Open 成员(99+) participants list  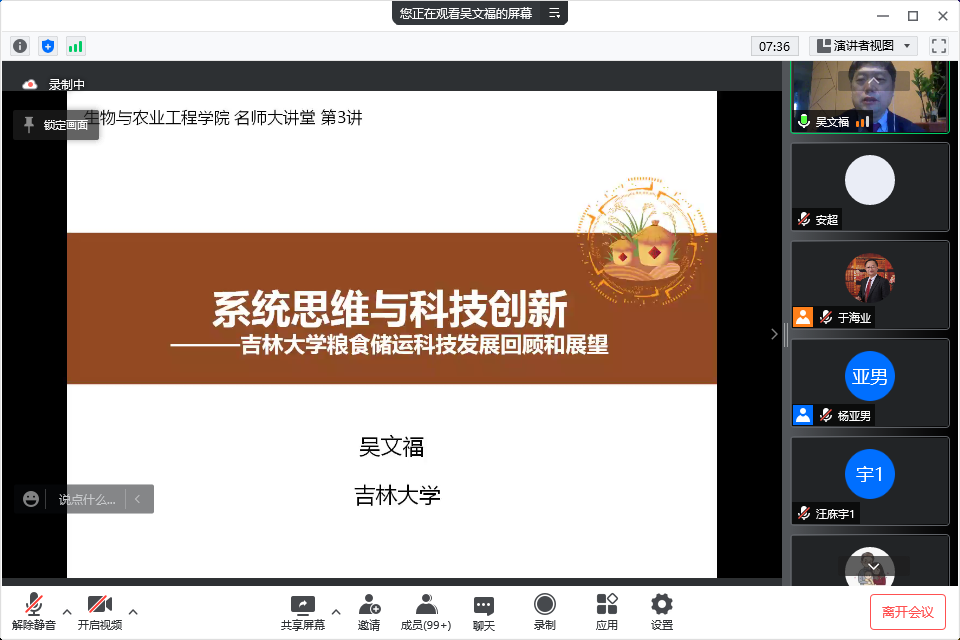[x=426, y=611]
